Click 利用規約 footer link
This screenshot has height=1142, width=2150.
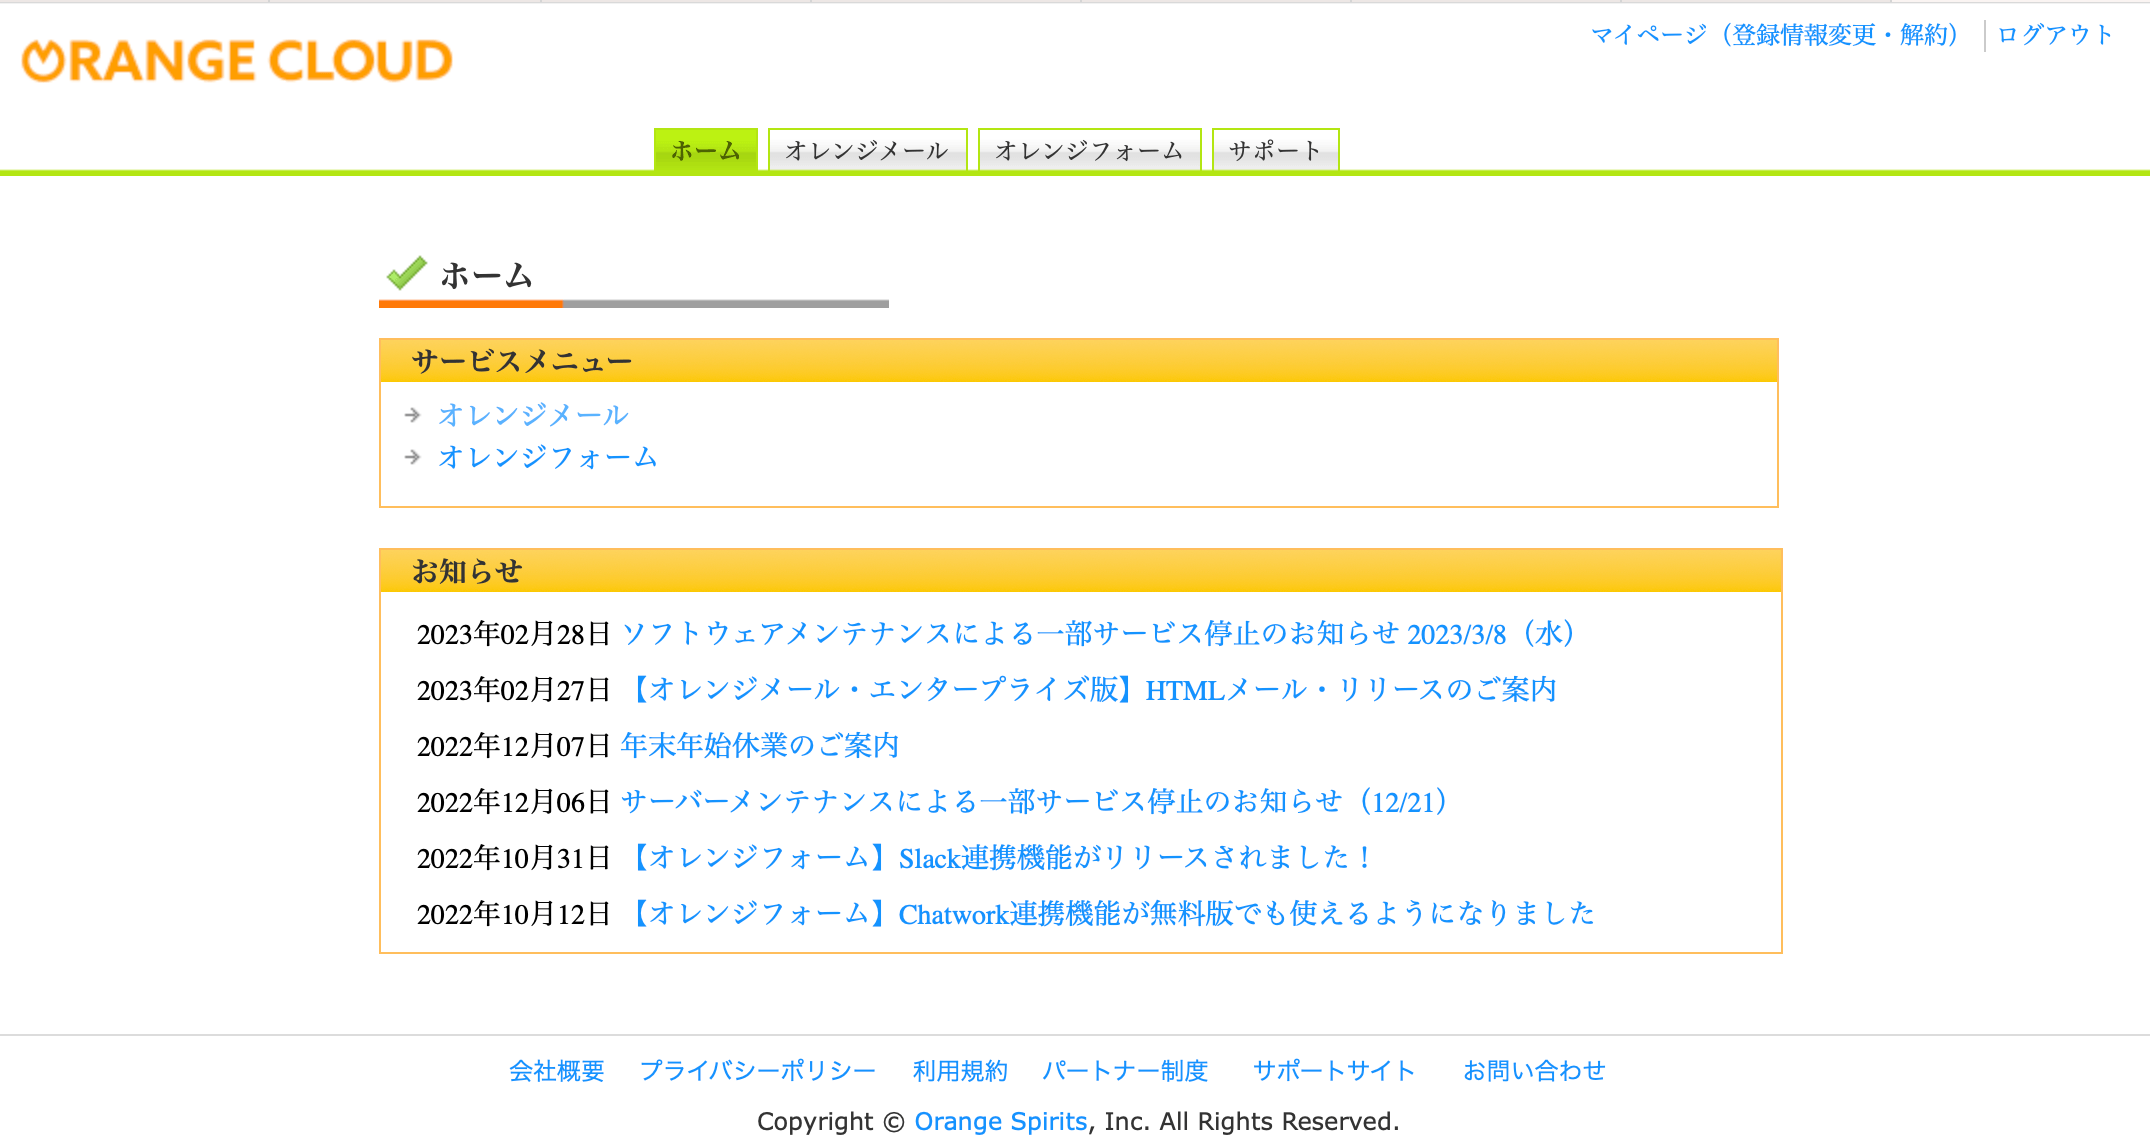(x=960, y=1071)
